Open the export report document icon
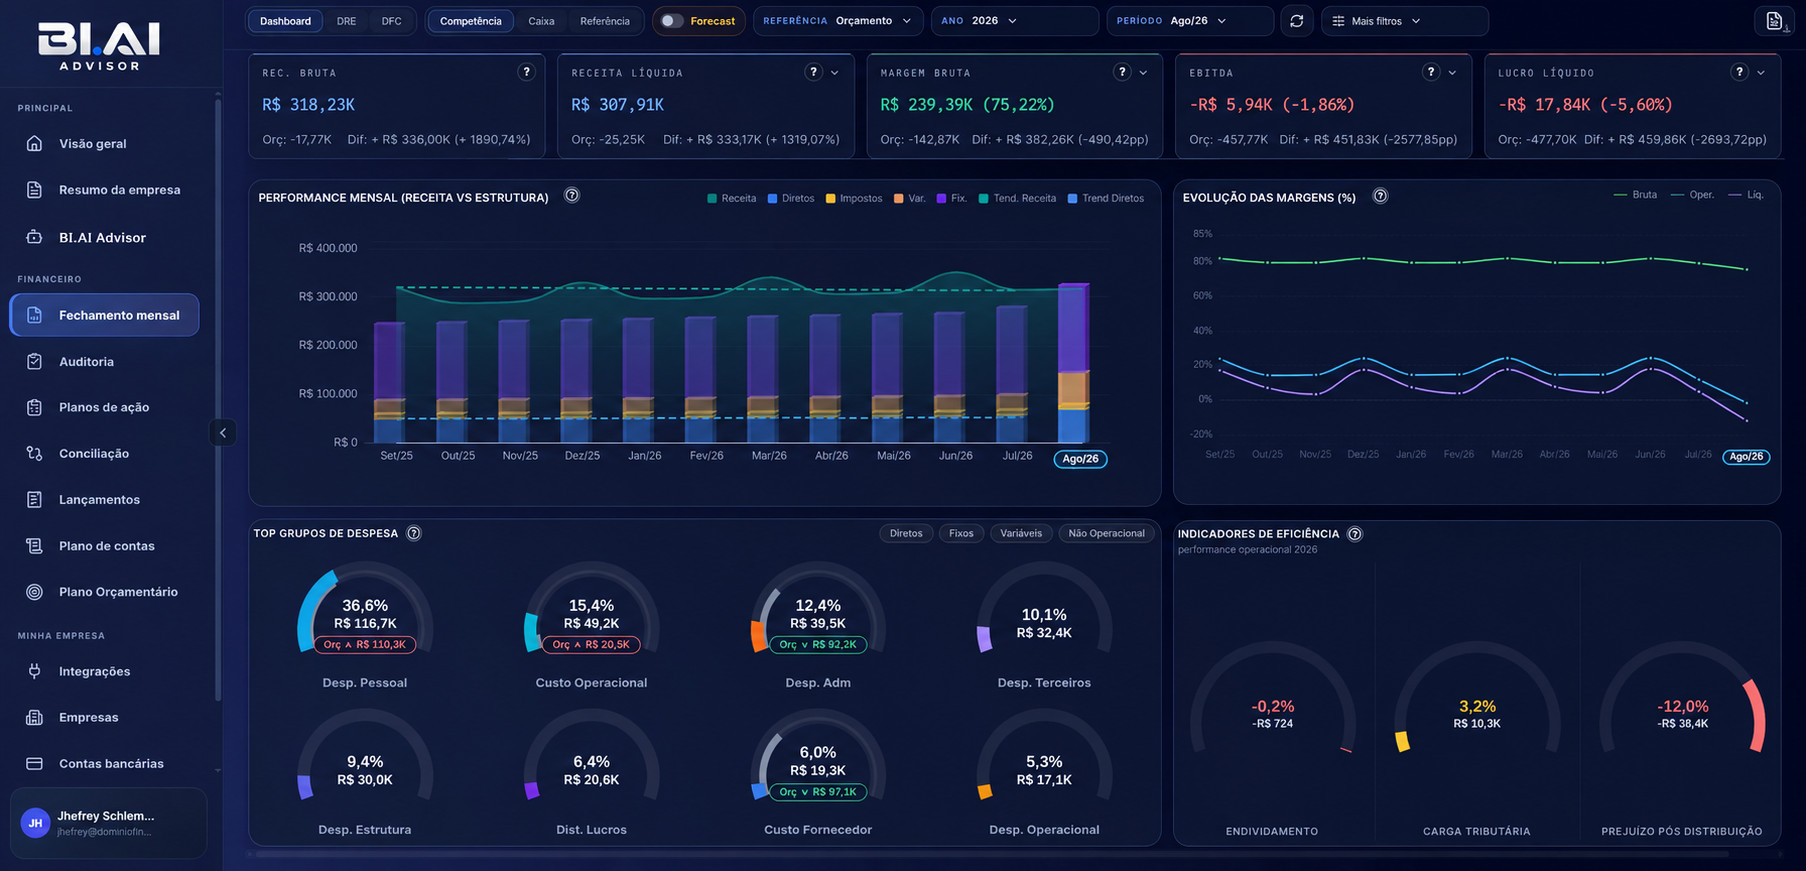 coord(1774,21)
